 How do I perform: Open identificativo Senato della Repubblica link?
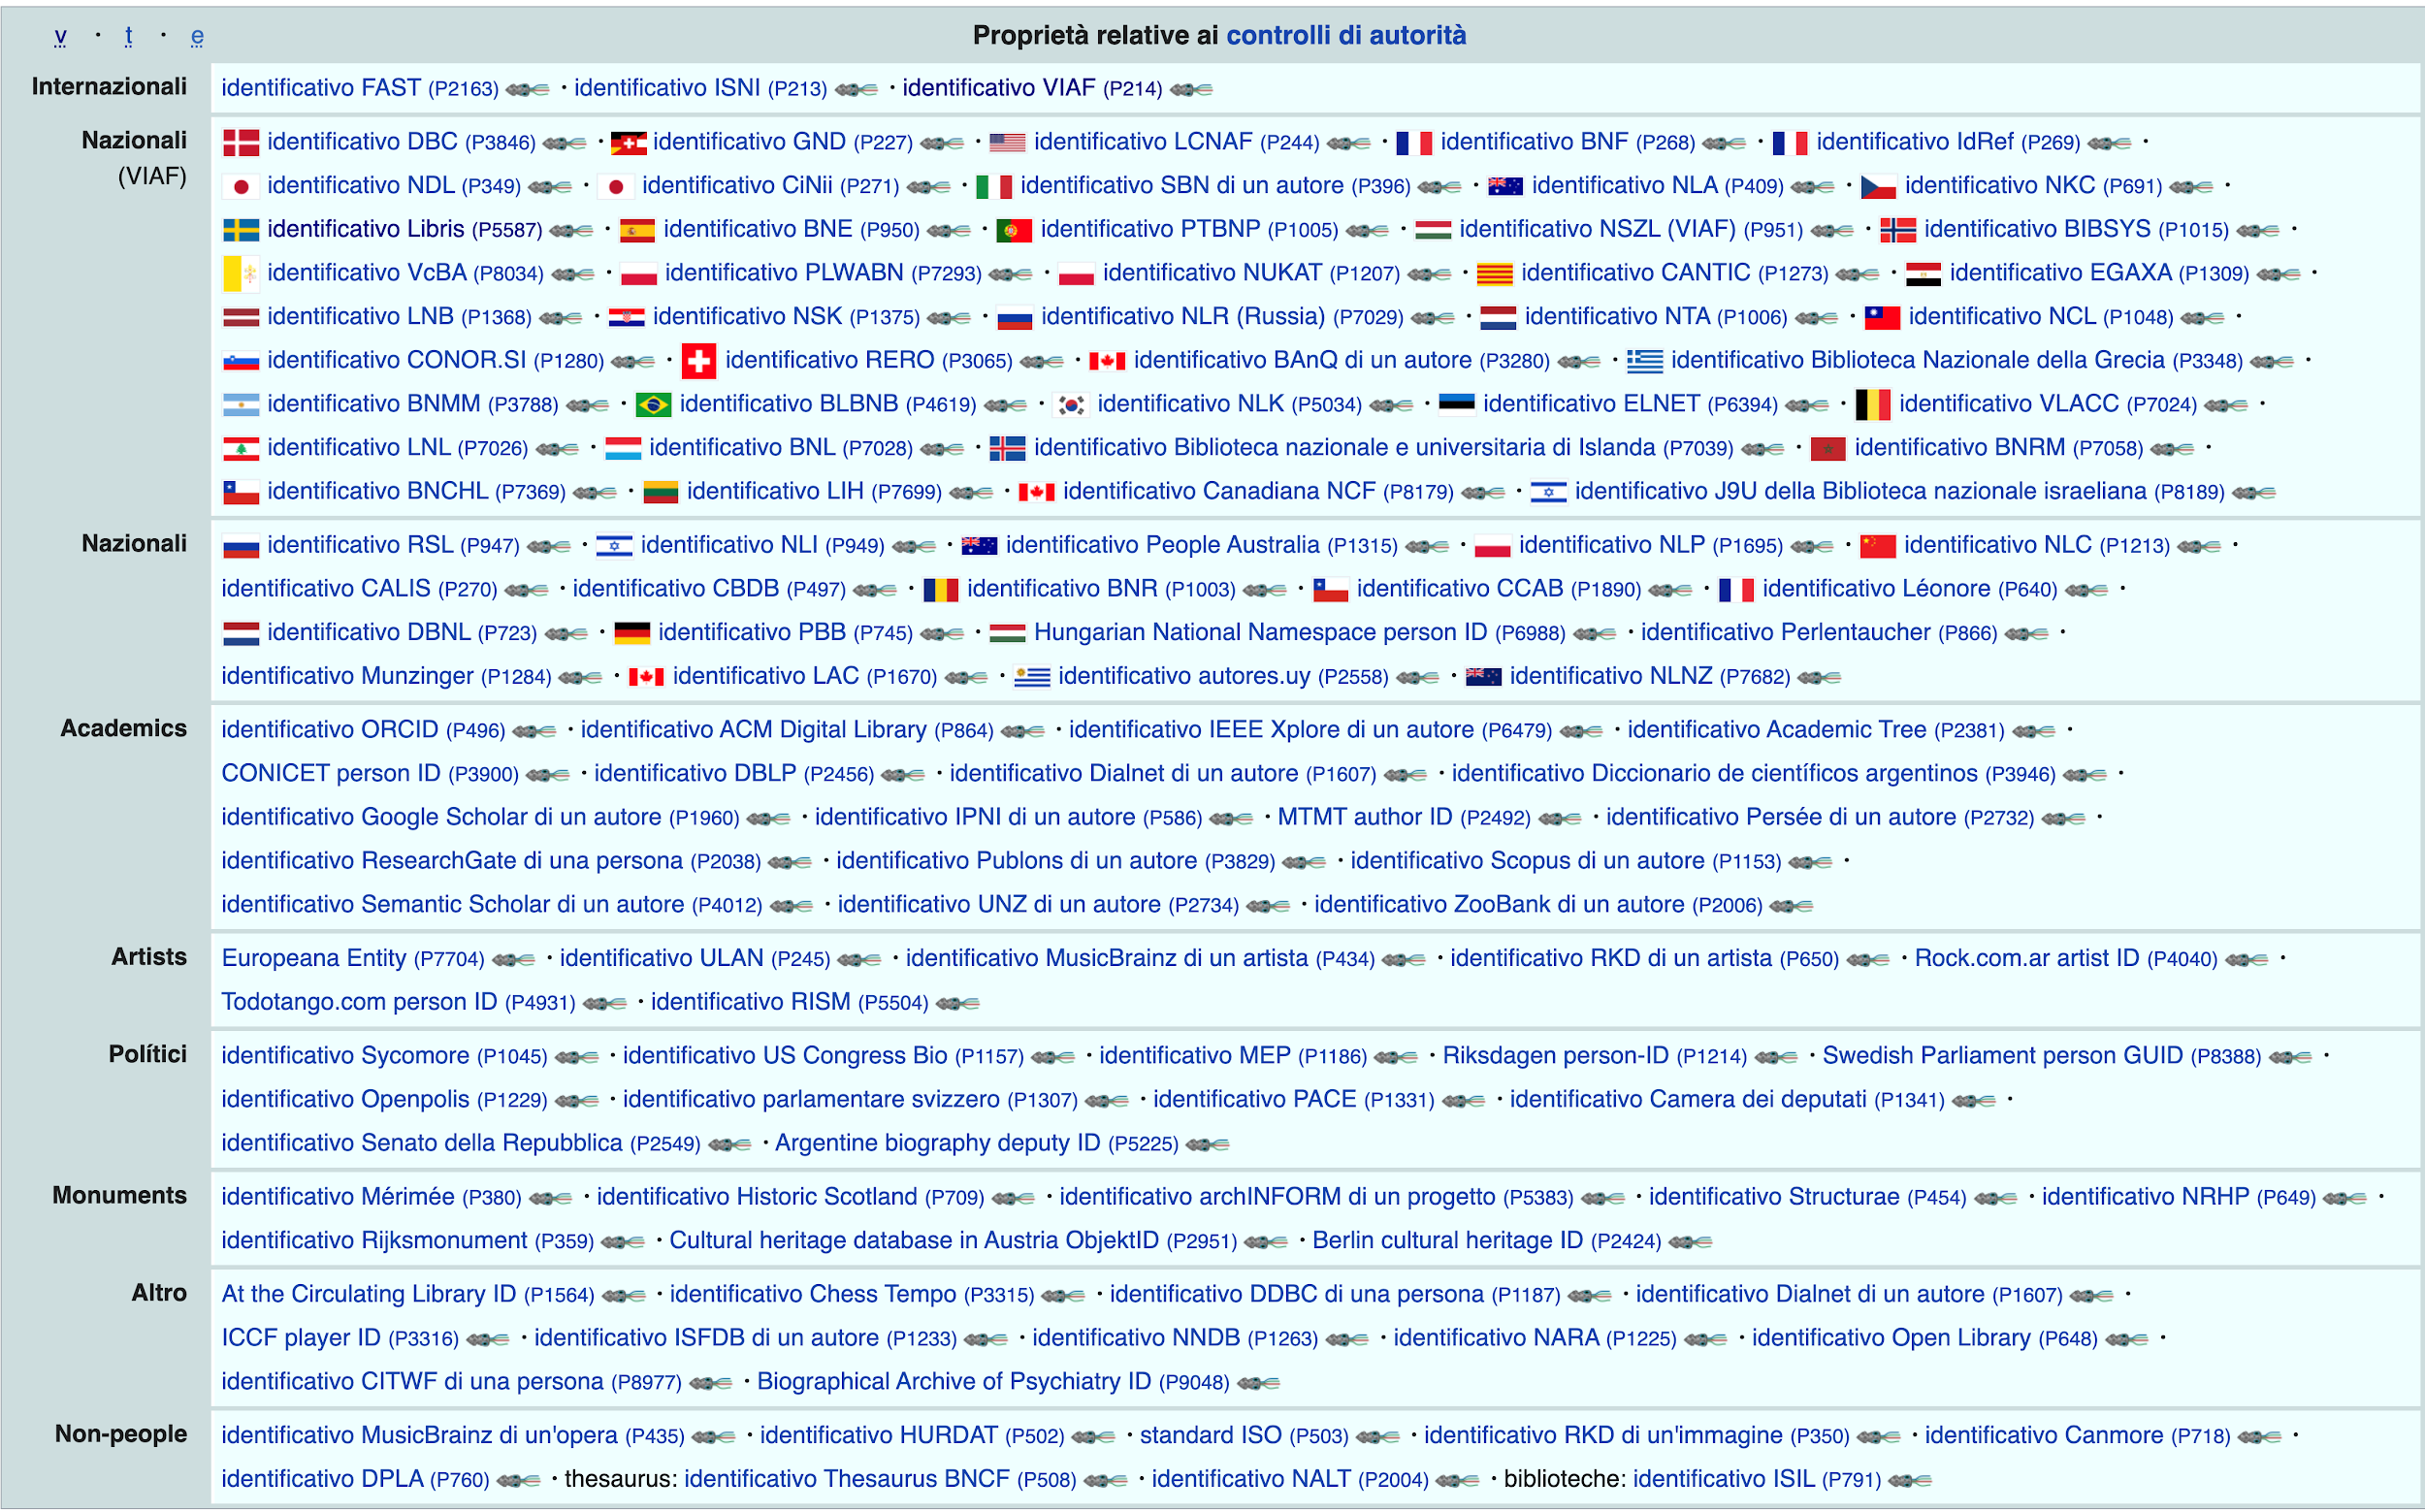pyautogui.click(x=460, y=1143)
